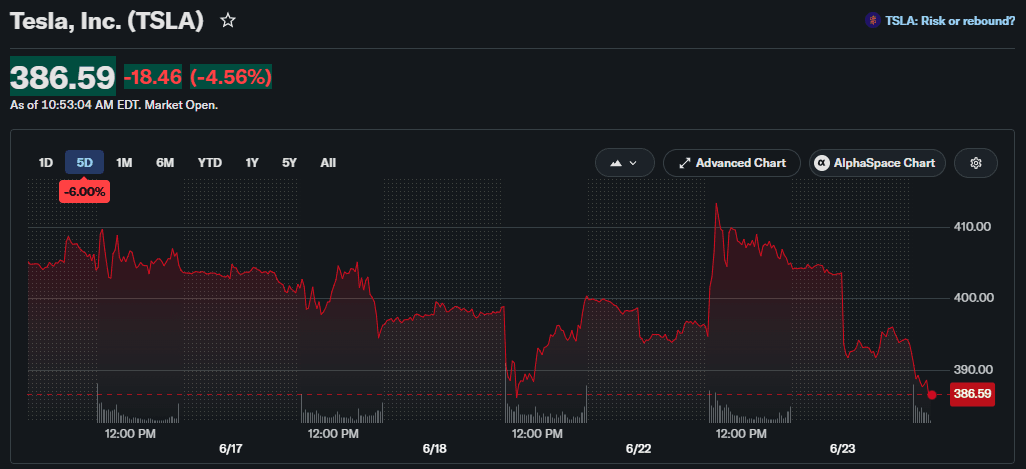Click the 410.00 axis label
This screenshot has width=1026, height=469.
(x=974, y=227)
